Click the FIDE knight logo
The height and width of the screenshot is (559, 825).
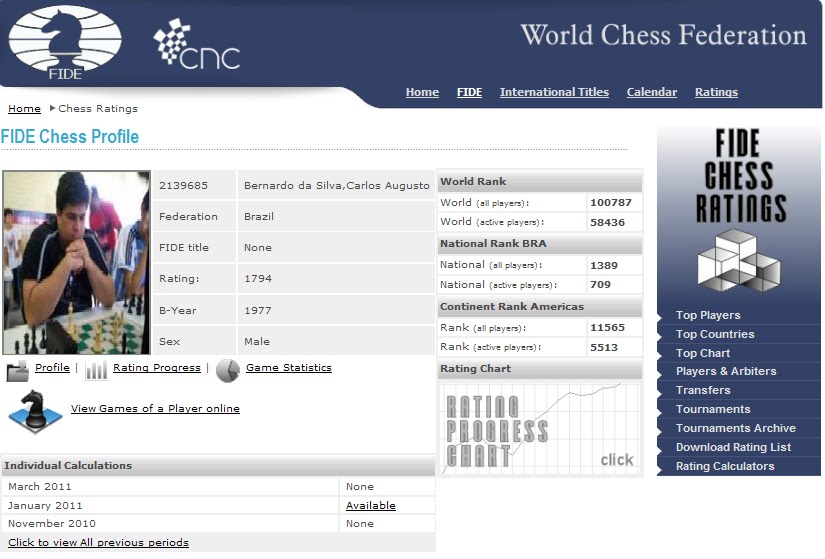[65, 43]
